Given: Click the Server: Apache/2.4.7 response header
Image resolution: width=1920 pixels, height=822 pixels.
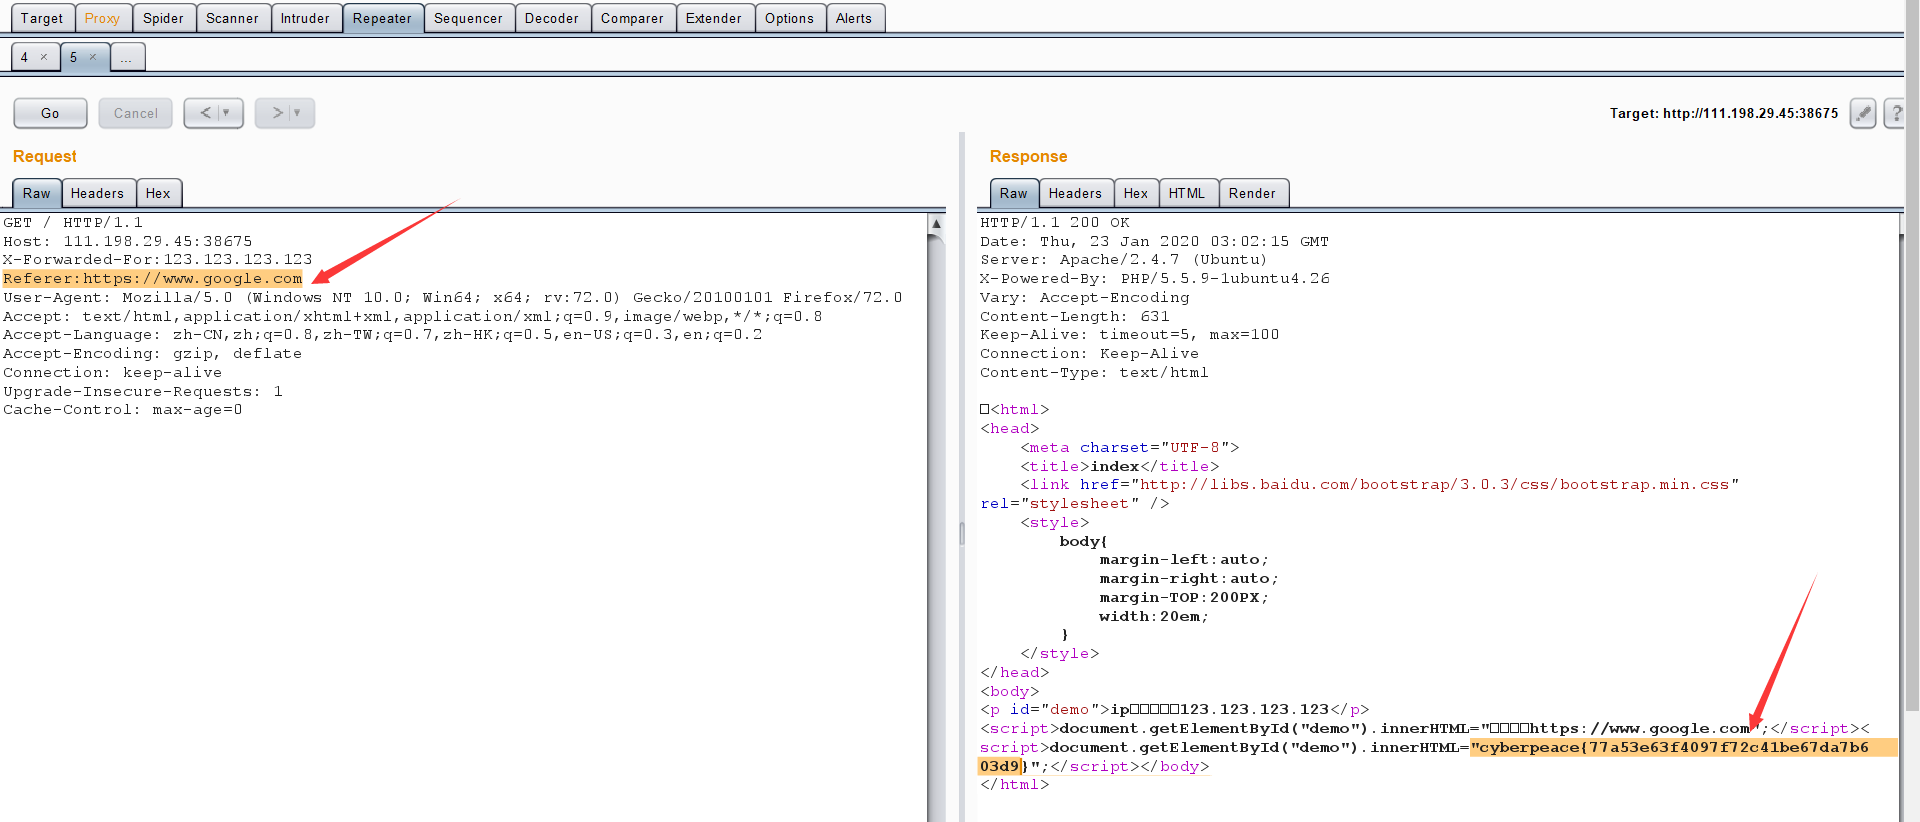Looking at the screenshot, I should pos(1126,260).
